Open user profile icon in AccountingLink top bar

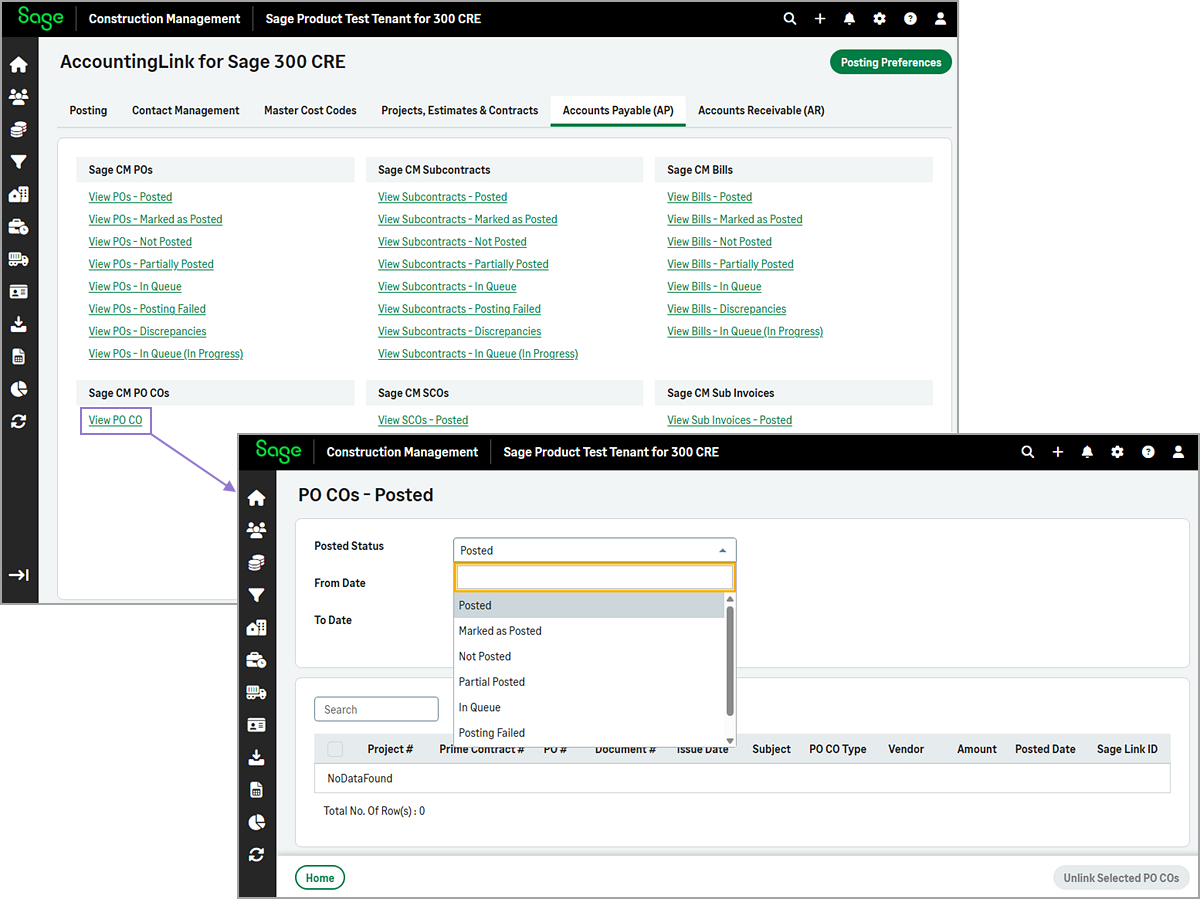940,19
